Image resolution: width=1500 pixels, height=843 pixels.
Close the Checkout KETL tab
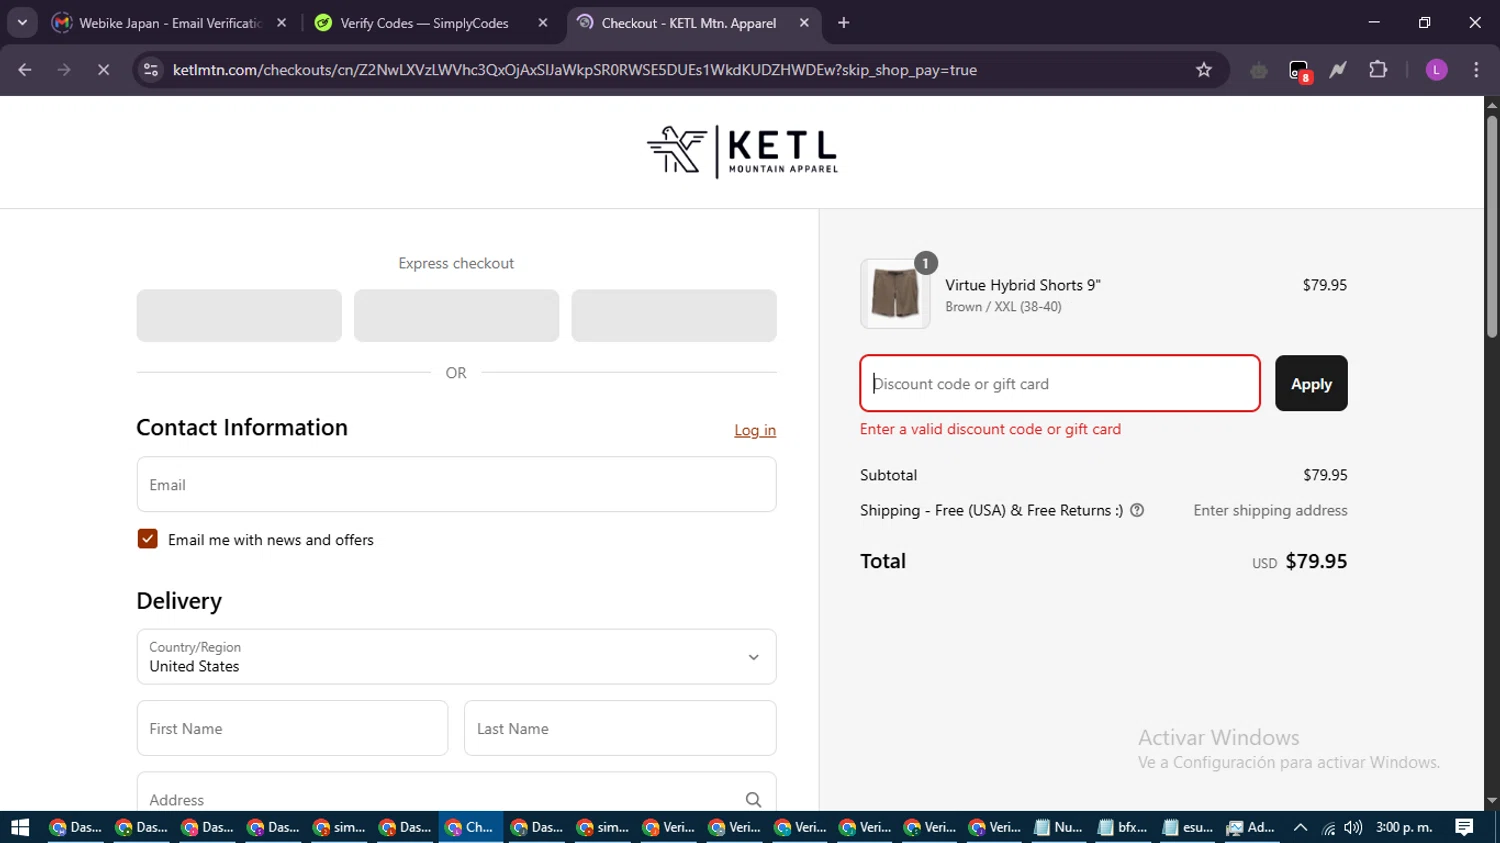tap(804, 23)
